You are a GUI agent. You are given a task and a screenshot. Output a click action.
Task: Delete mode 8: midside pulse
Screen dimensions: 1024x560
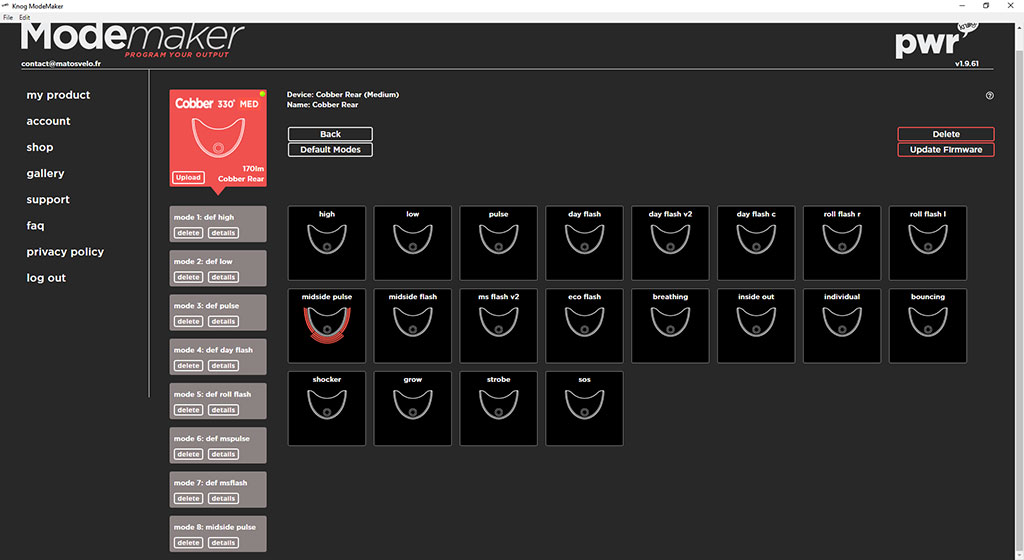tap(188, 543)
